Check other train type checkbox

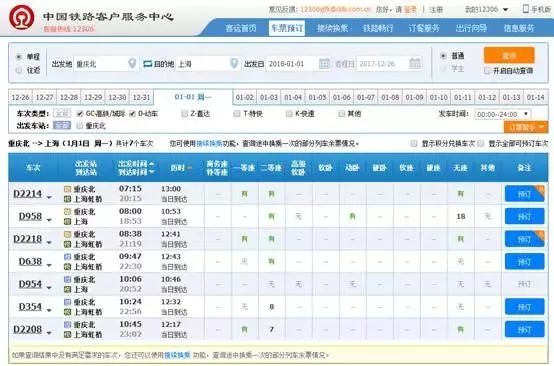pos(341,113)
